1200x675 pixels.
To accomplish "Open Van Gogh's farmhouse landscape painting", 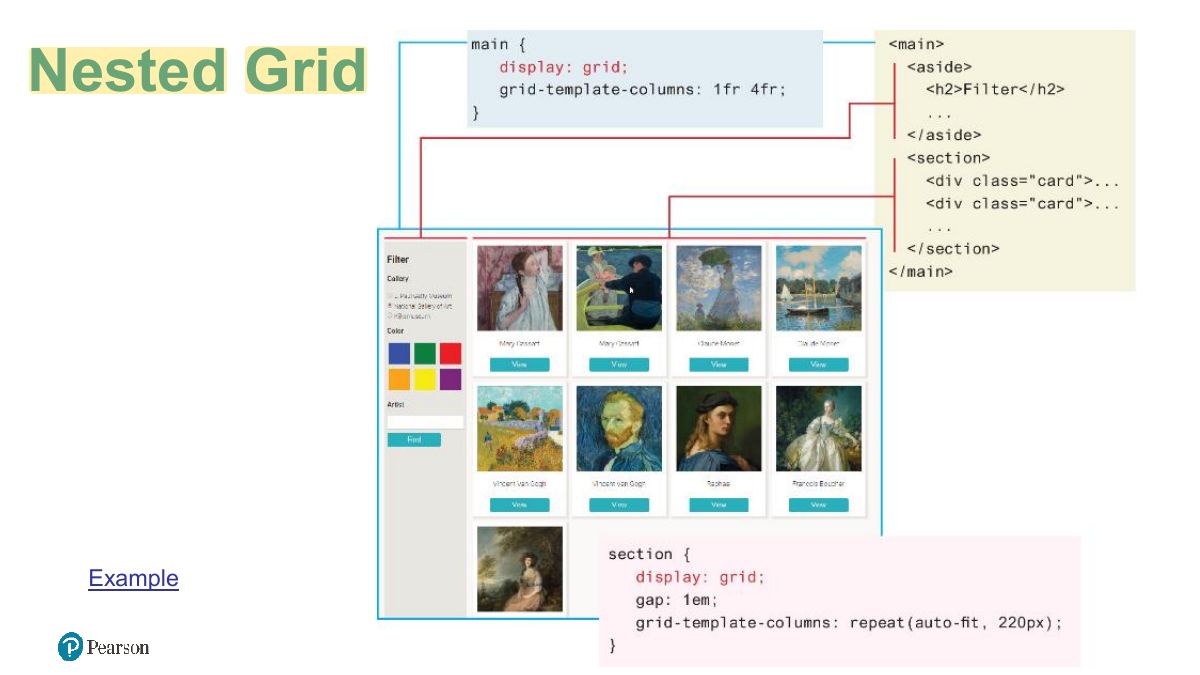I will point(519,428).
